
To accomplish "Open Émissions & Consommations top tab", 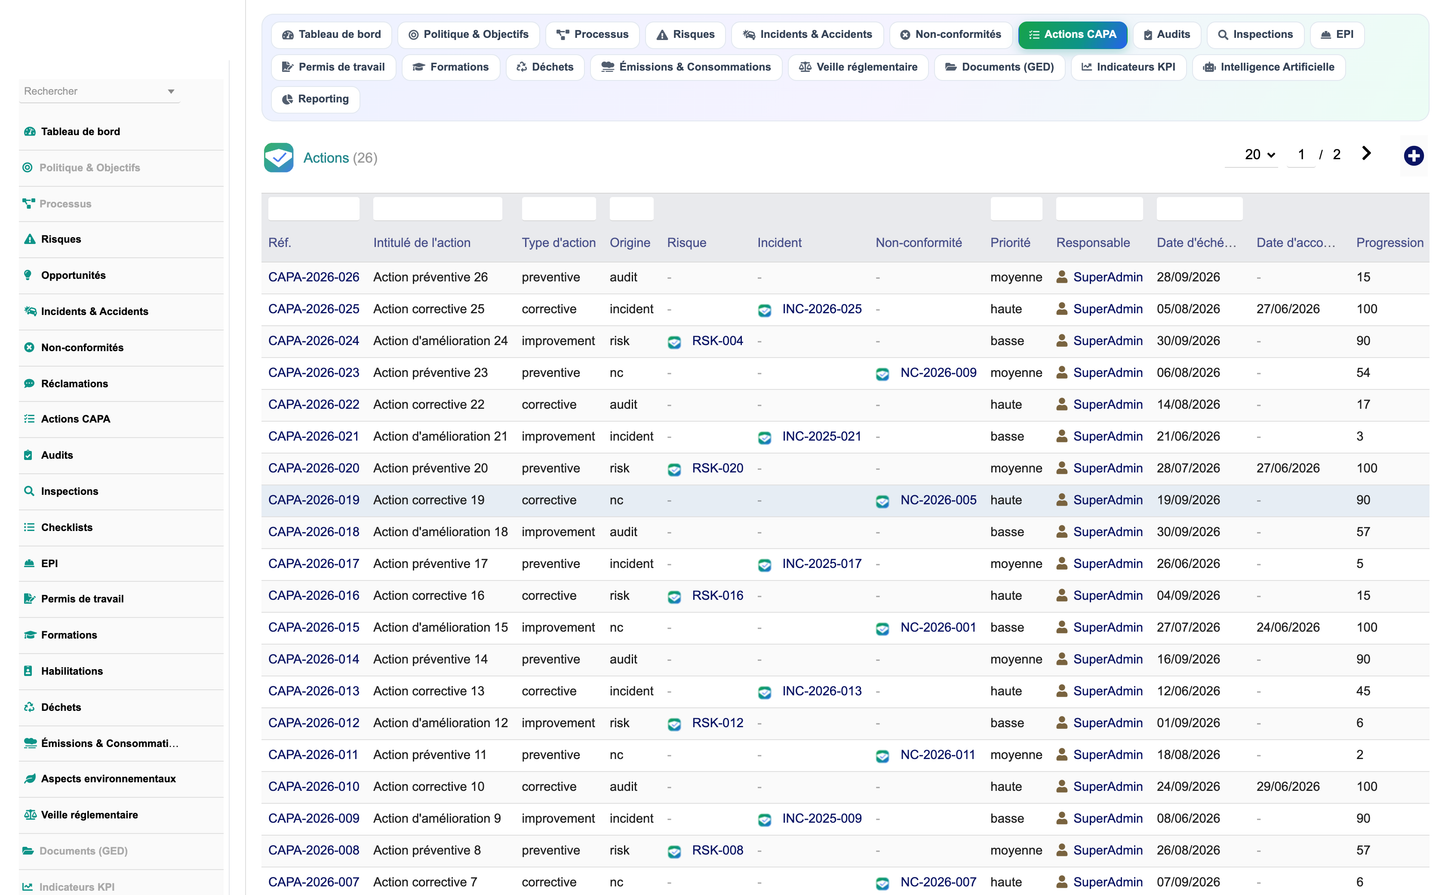I will click(x=686, y=67).
